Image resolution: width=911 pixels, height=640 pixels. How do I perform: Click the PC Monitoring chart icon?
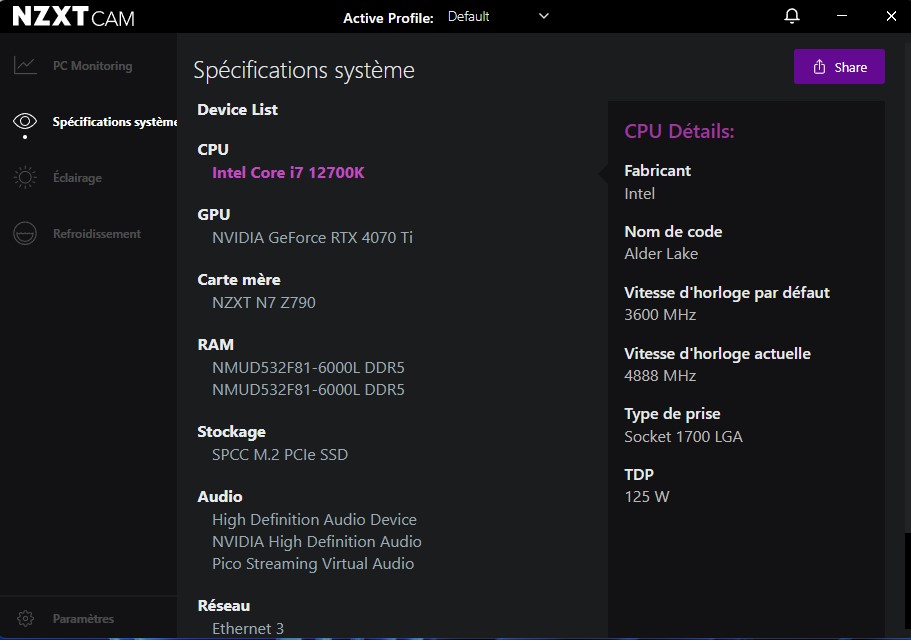click(x=25, y=66)
